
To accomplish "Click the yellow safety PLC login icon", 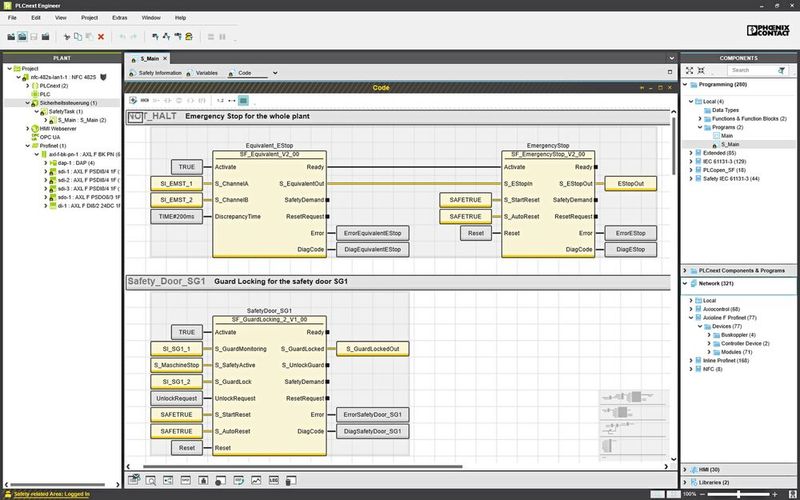I will pyautogui.click(x=189, y=37).
